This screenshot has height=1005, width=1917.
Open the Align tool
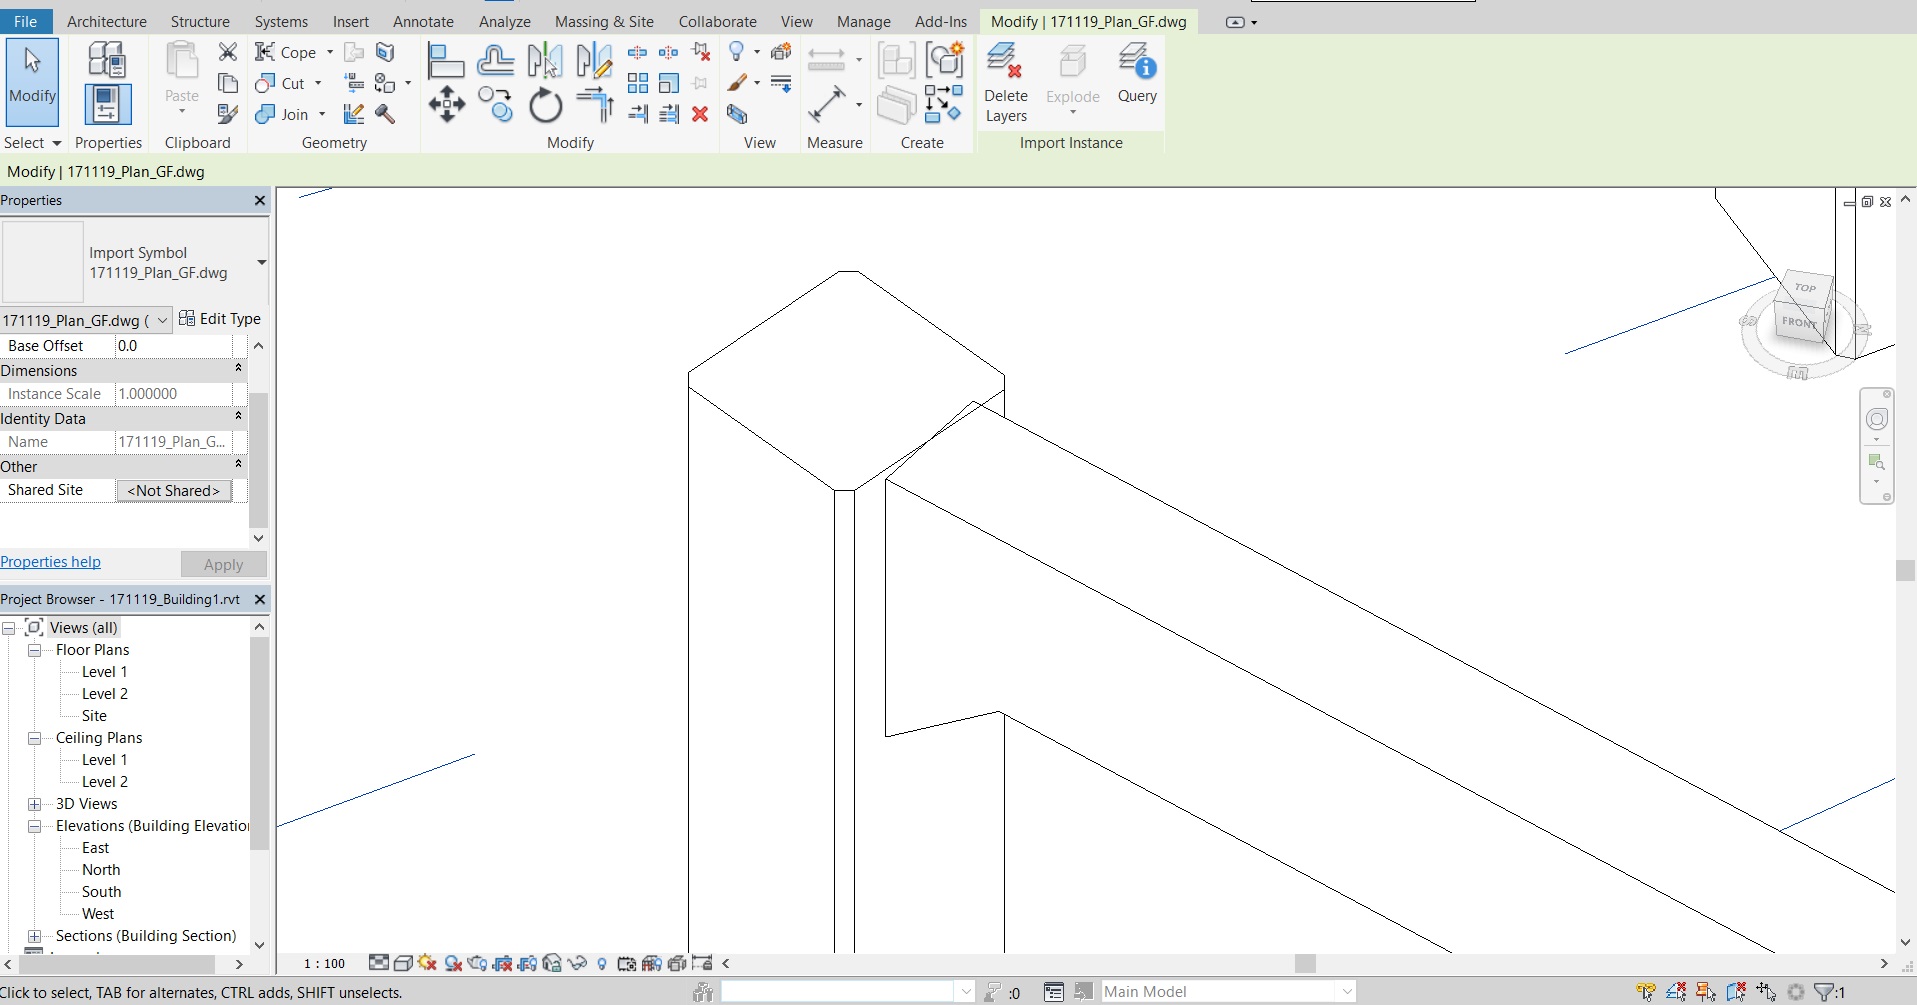[446, 60]
